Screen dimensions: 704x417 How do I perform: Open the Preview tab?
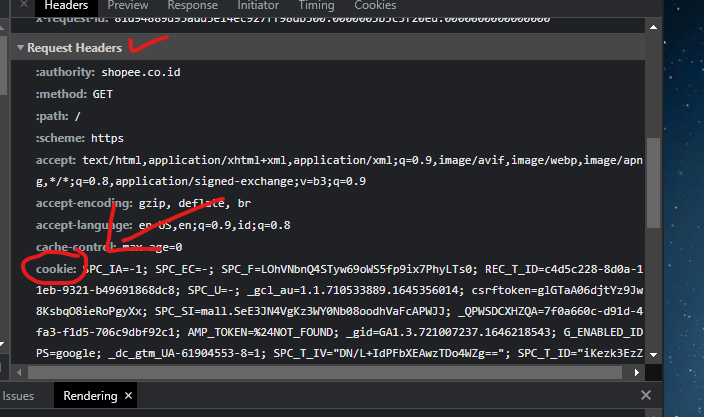[128, 5]
